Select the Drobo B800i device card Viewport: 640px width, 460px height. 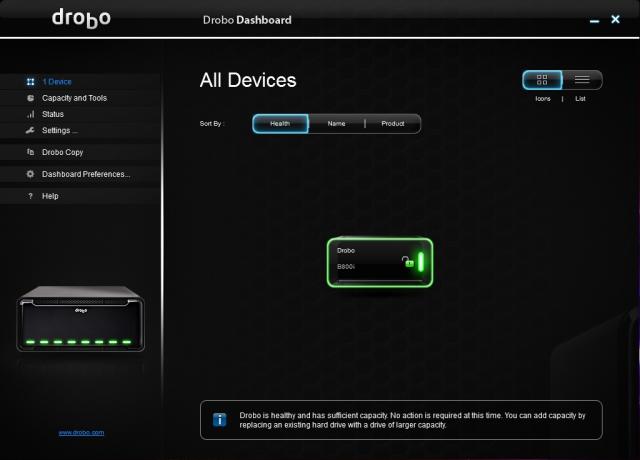click(380, 262)
